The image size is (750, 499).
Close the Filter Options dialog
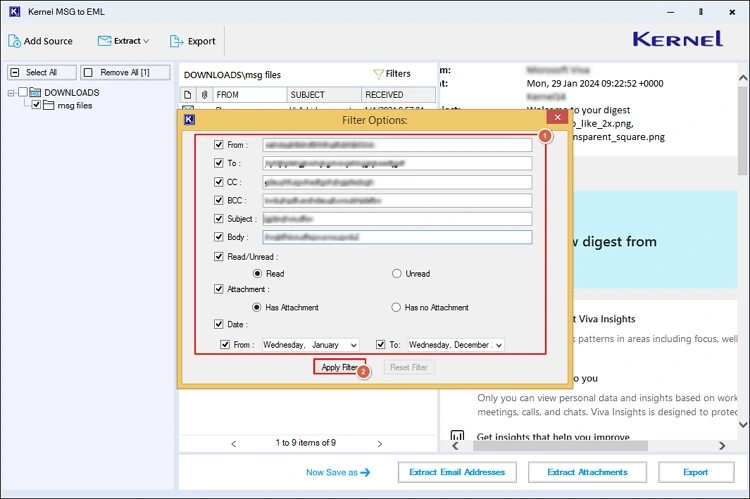(x=557, y=117)
